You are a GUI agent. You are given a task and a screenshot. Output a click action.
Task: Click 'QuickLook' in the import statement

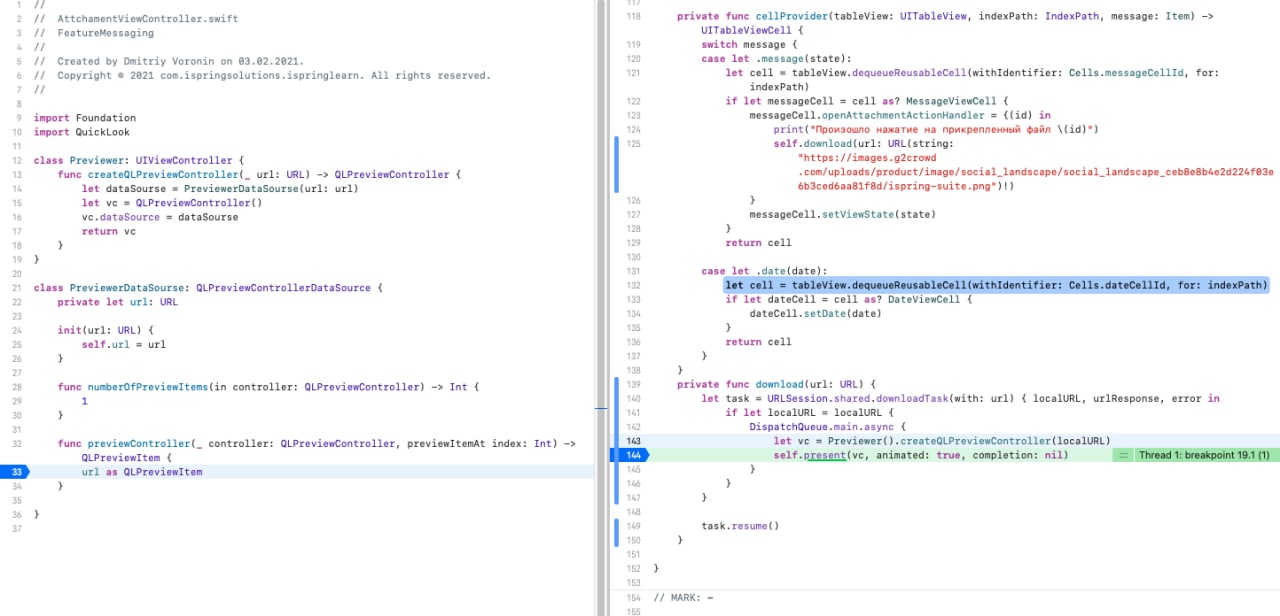(x=102, y=132)
